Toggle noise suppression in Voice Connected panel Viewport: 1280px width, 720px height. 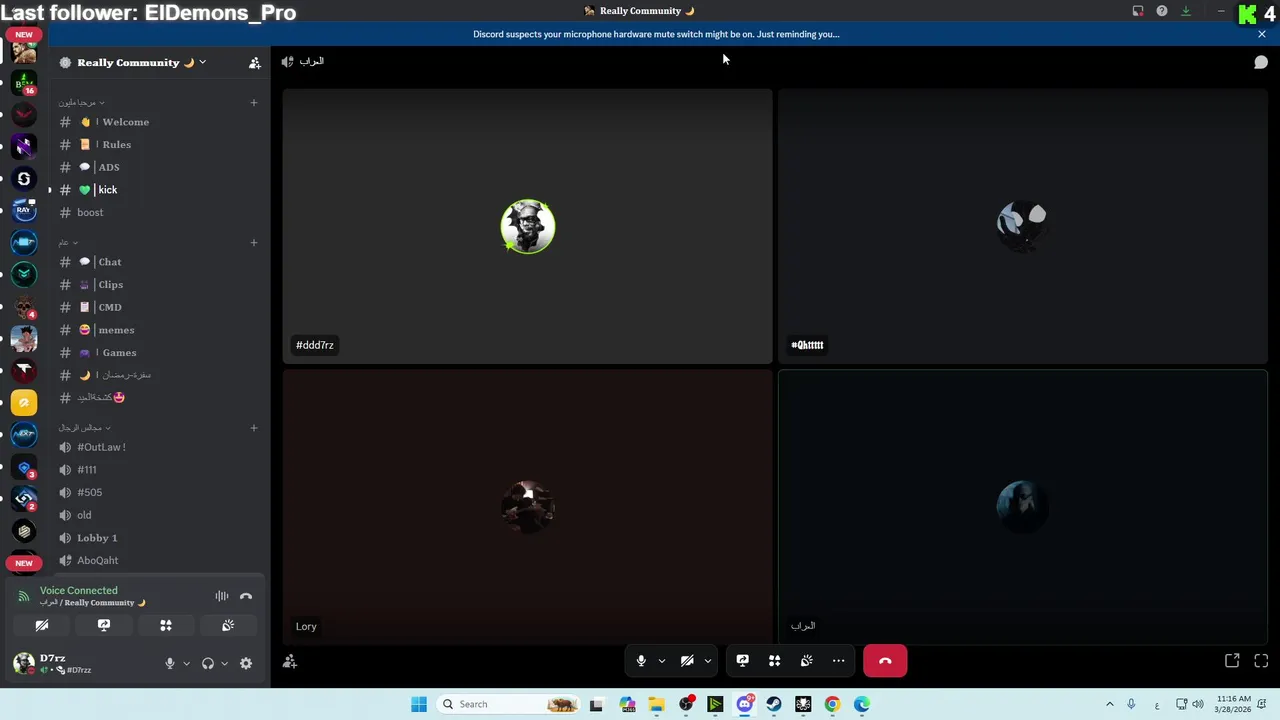coord(222,596)
